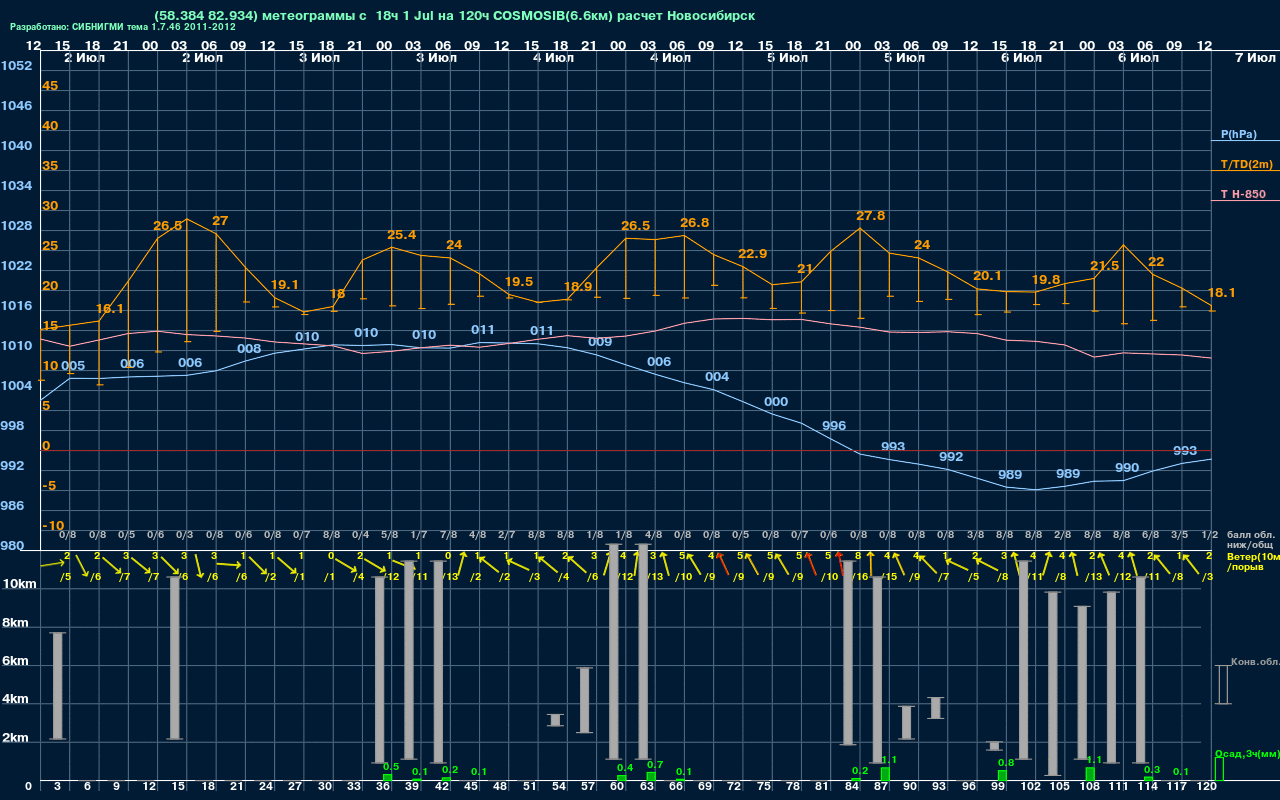Click the 22.9 temperature value
Viewport: 1280px width, 800px height.
point(752,253)
